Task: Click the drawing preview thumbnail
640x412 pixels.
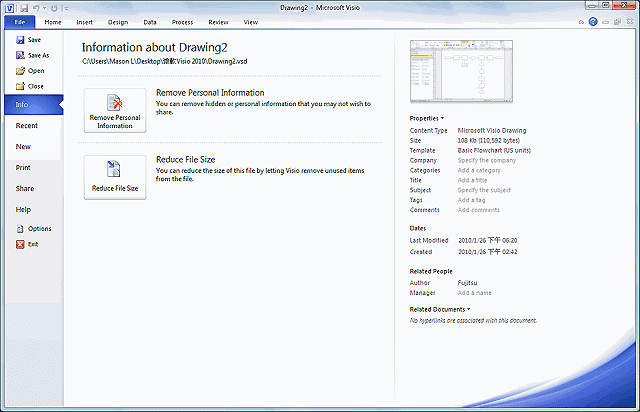Action: click(x=461, y=71)
